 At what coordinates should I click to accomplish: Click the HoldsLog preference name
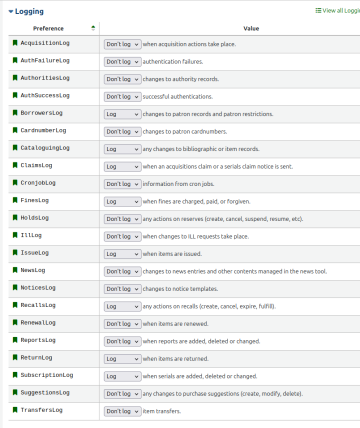coord(35,218)
